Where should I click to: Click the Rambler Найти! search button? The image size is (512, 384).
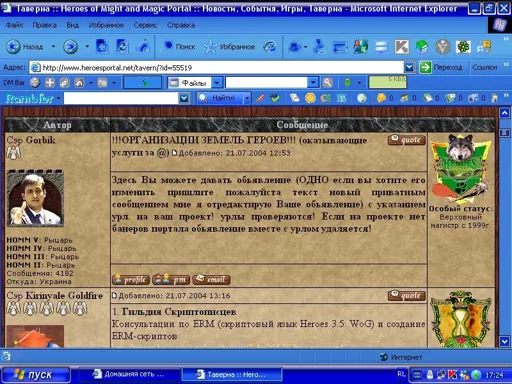219,98
